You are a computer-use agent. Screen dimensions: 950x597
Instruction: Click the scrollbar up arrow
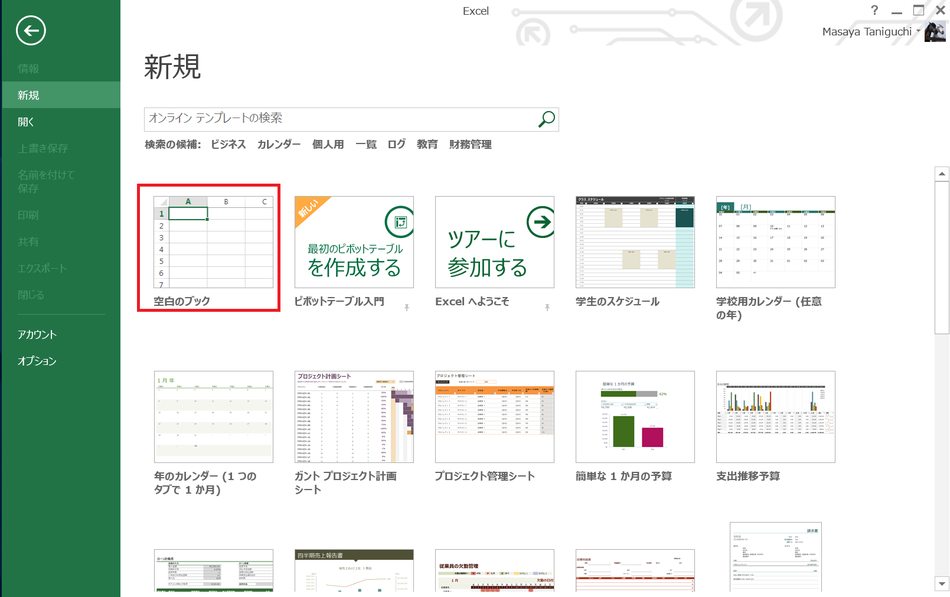coord(942,174)
